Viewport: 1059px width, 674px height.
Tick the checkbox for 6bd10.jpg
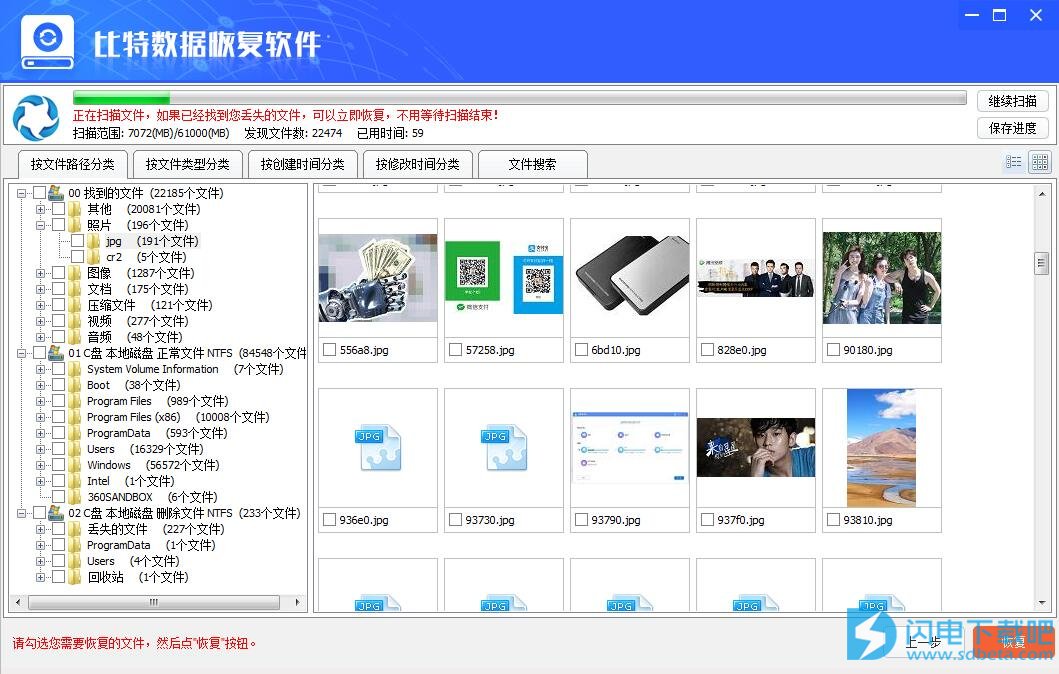(582, 350)
